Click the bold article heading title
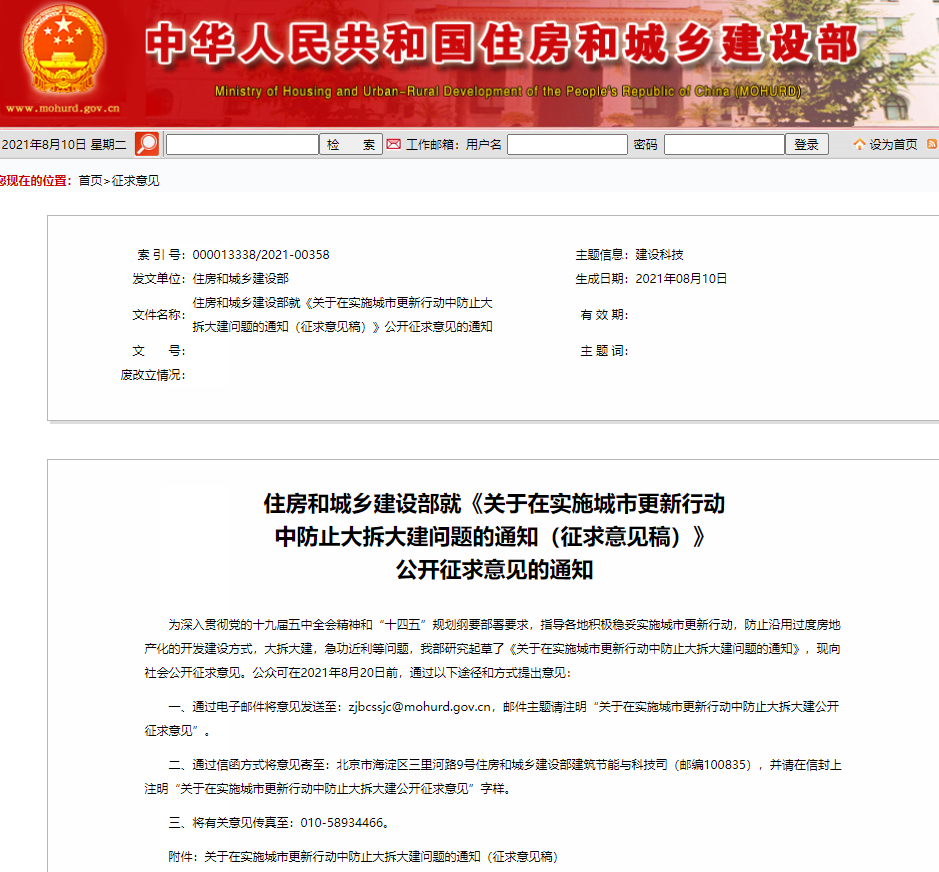This screenshot has width=939, height=872. pos(494,537)
